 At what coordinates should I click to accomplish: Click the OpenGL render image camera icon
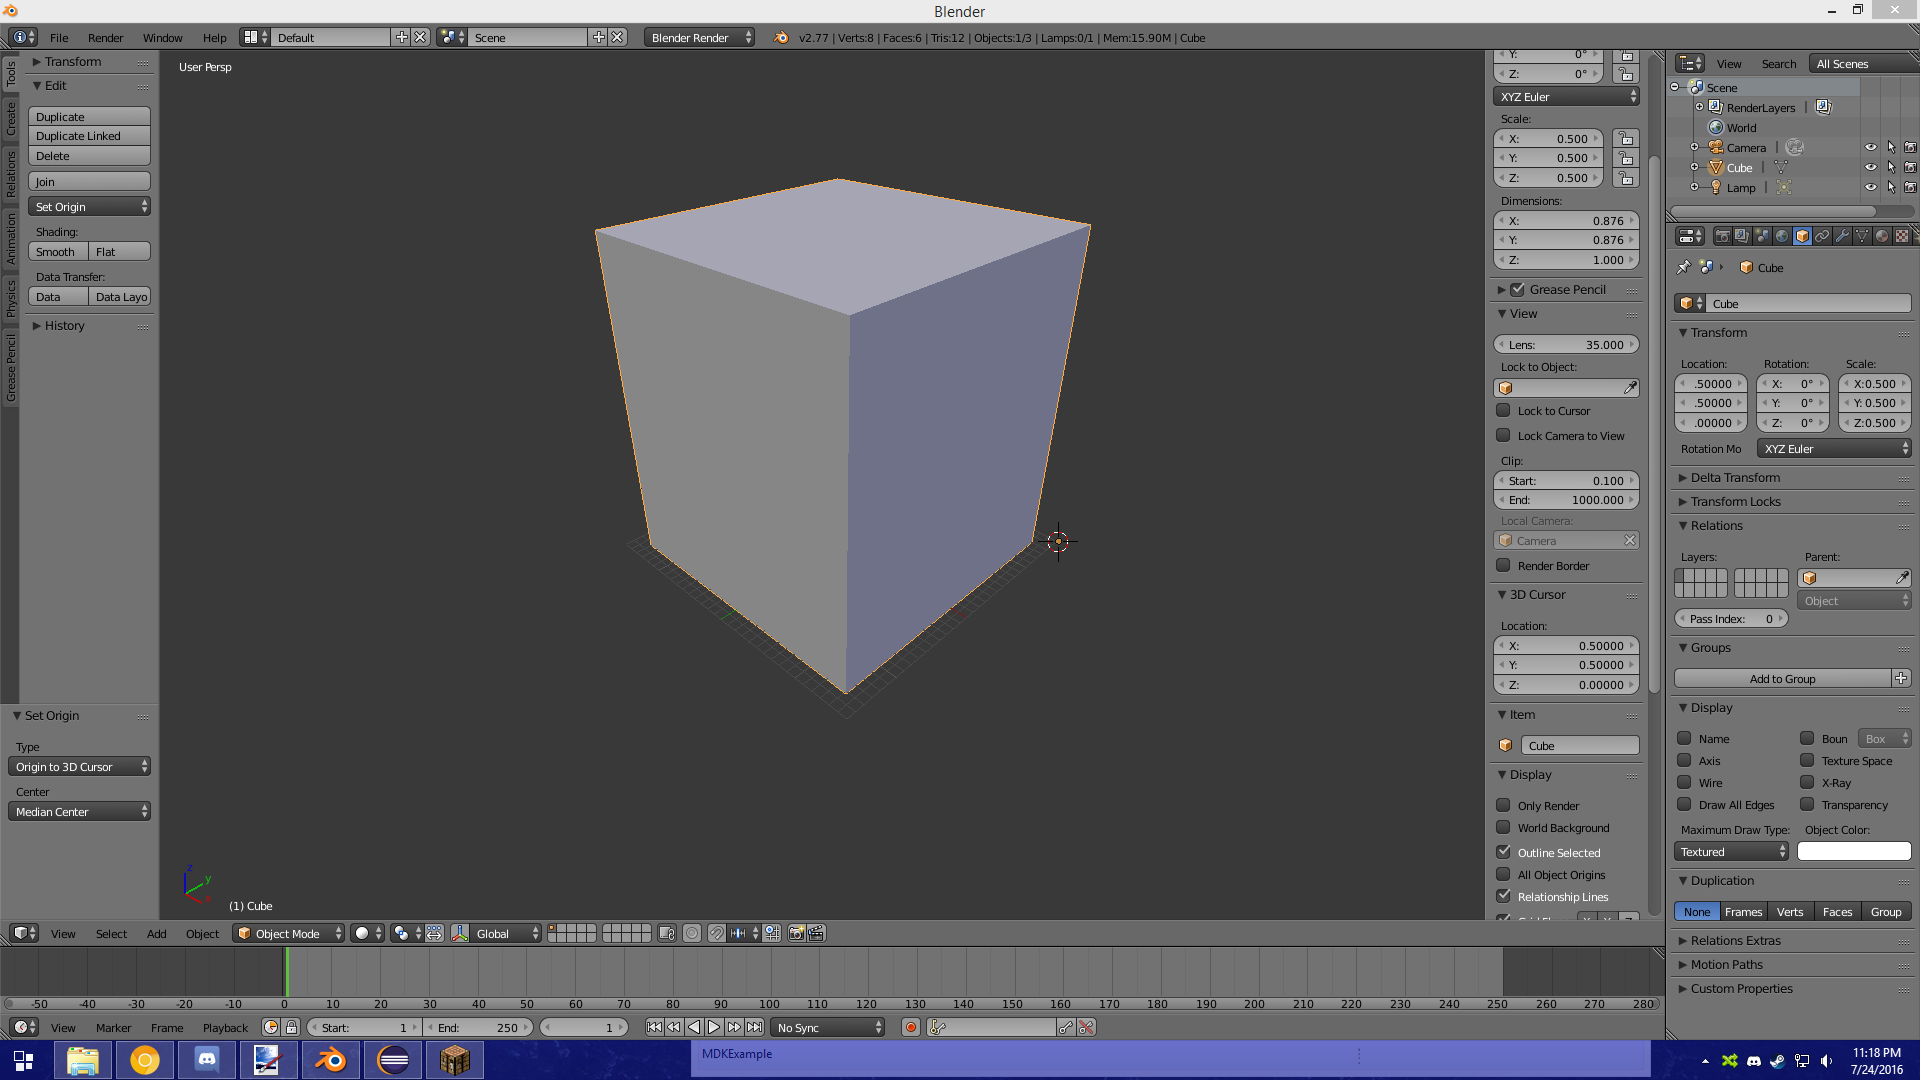coord(796,933)
